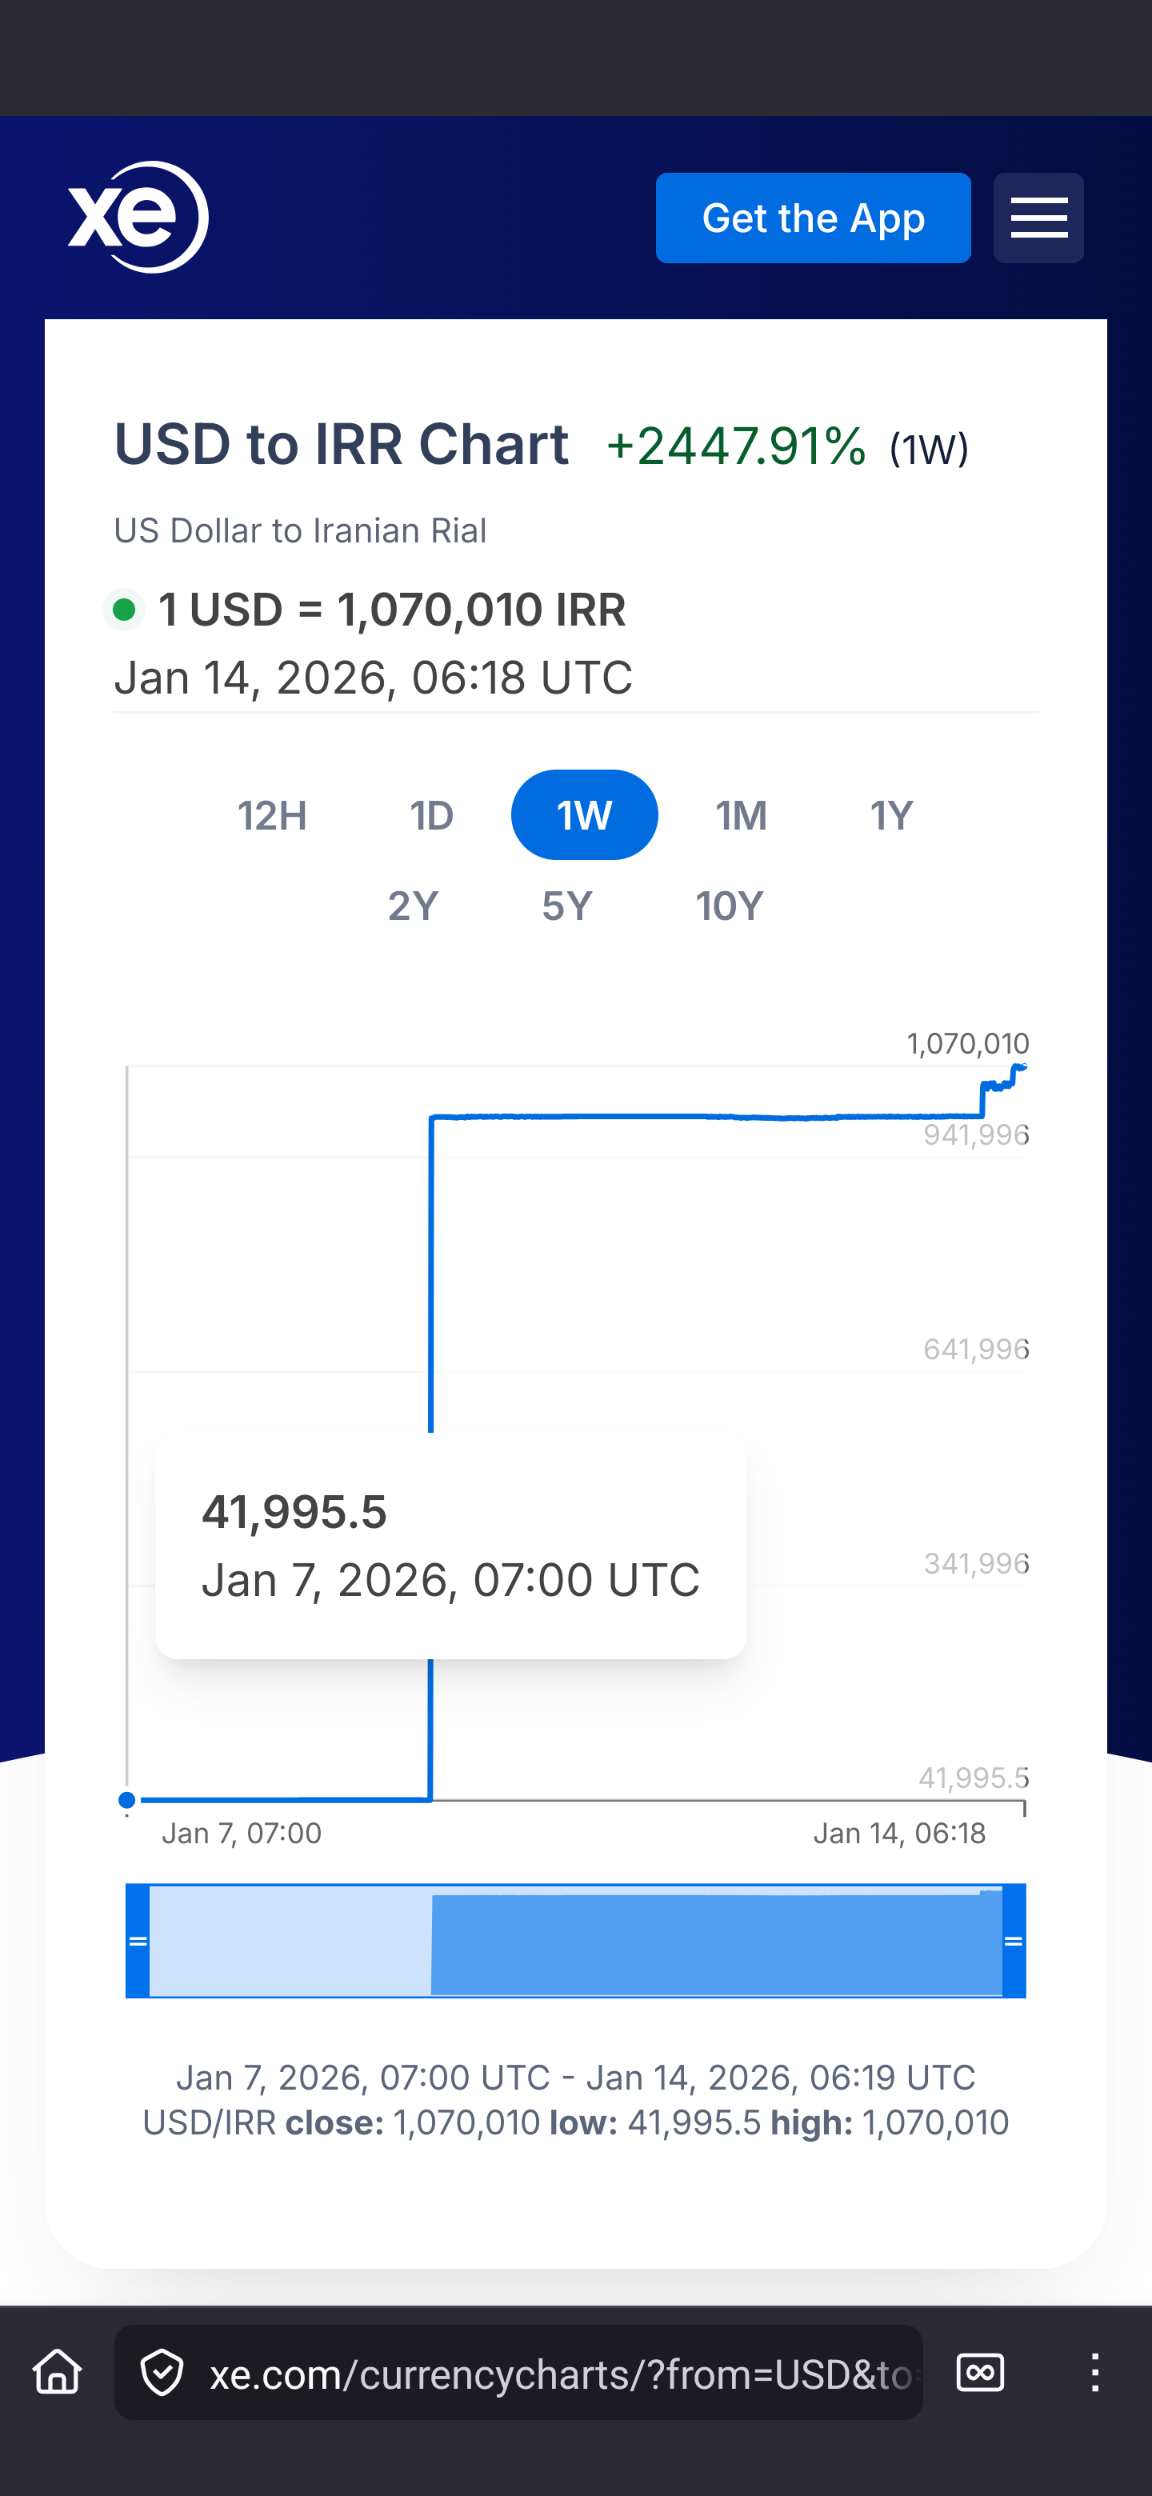Open the hamburger menu
This screenshot has width=1152, height=2496.
pos(1038,218)
